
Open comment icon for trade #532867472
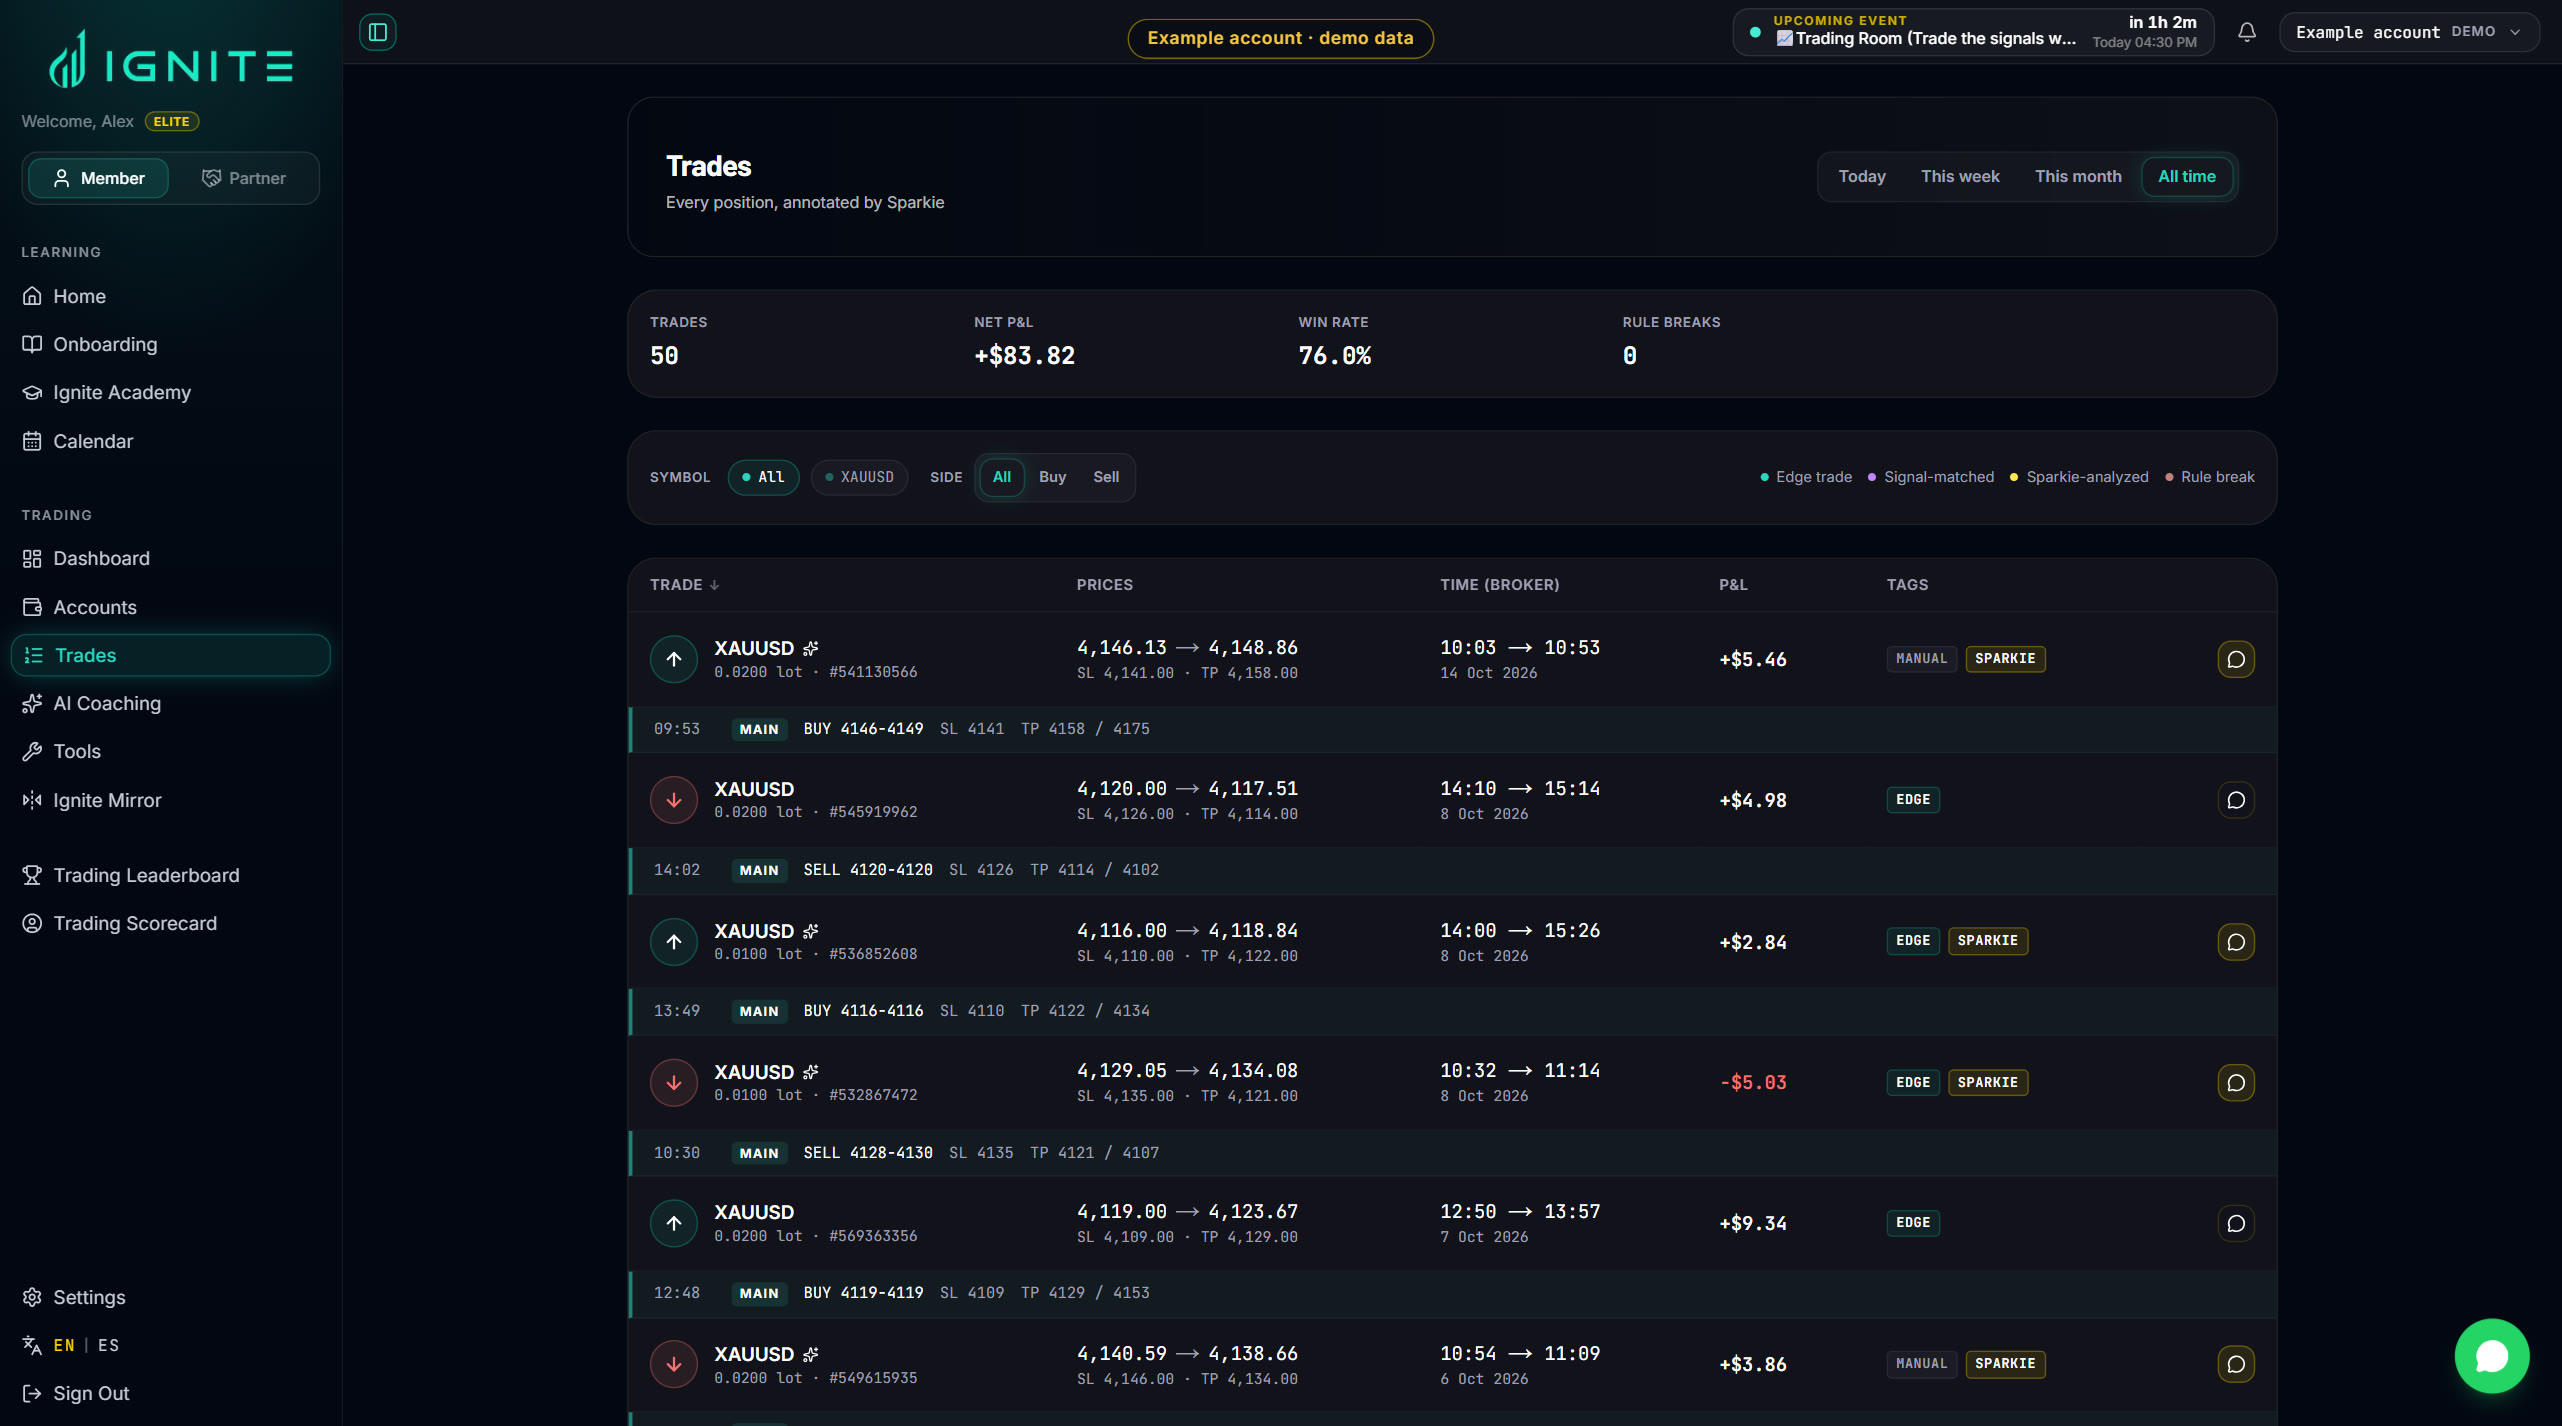pyautogui.click(x=2235, y=1083)
